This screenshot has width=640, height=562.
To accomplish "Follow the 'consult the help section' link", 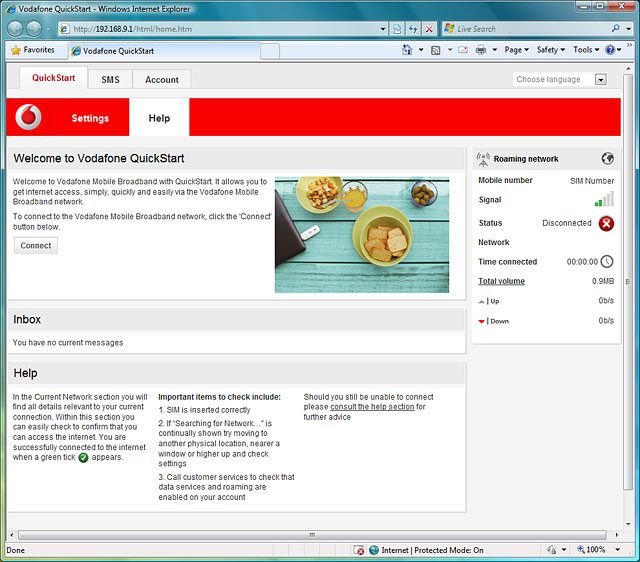I will click(x=372, y=407).
